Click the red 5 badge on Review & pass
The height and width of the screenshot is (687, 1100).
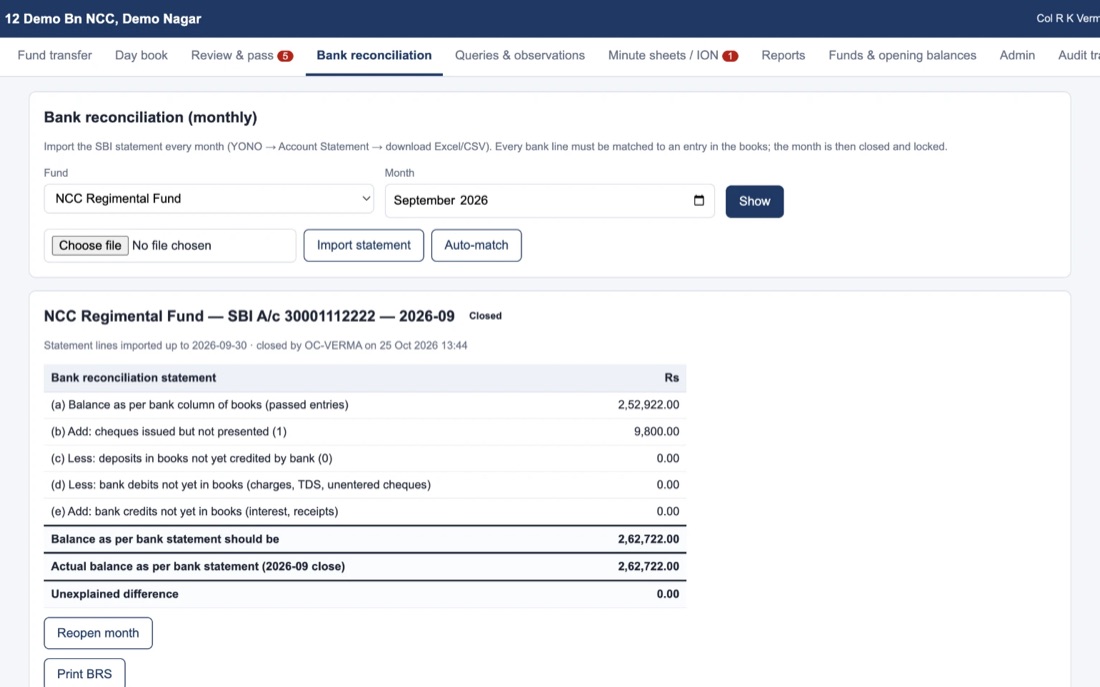pyautogui.click(x=285, y=56)
